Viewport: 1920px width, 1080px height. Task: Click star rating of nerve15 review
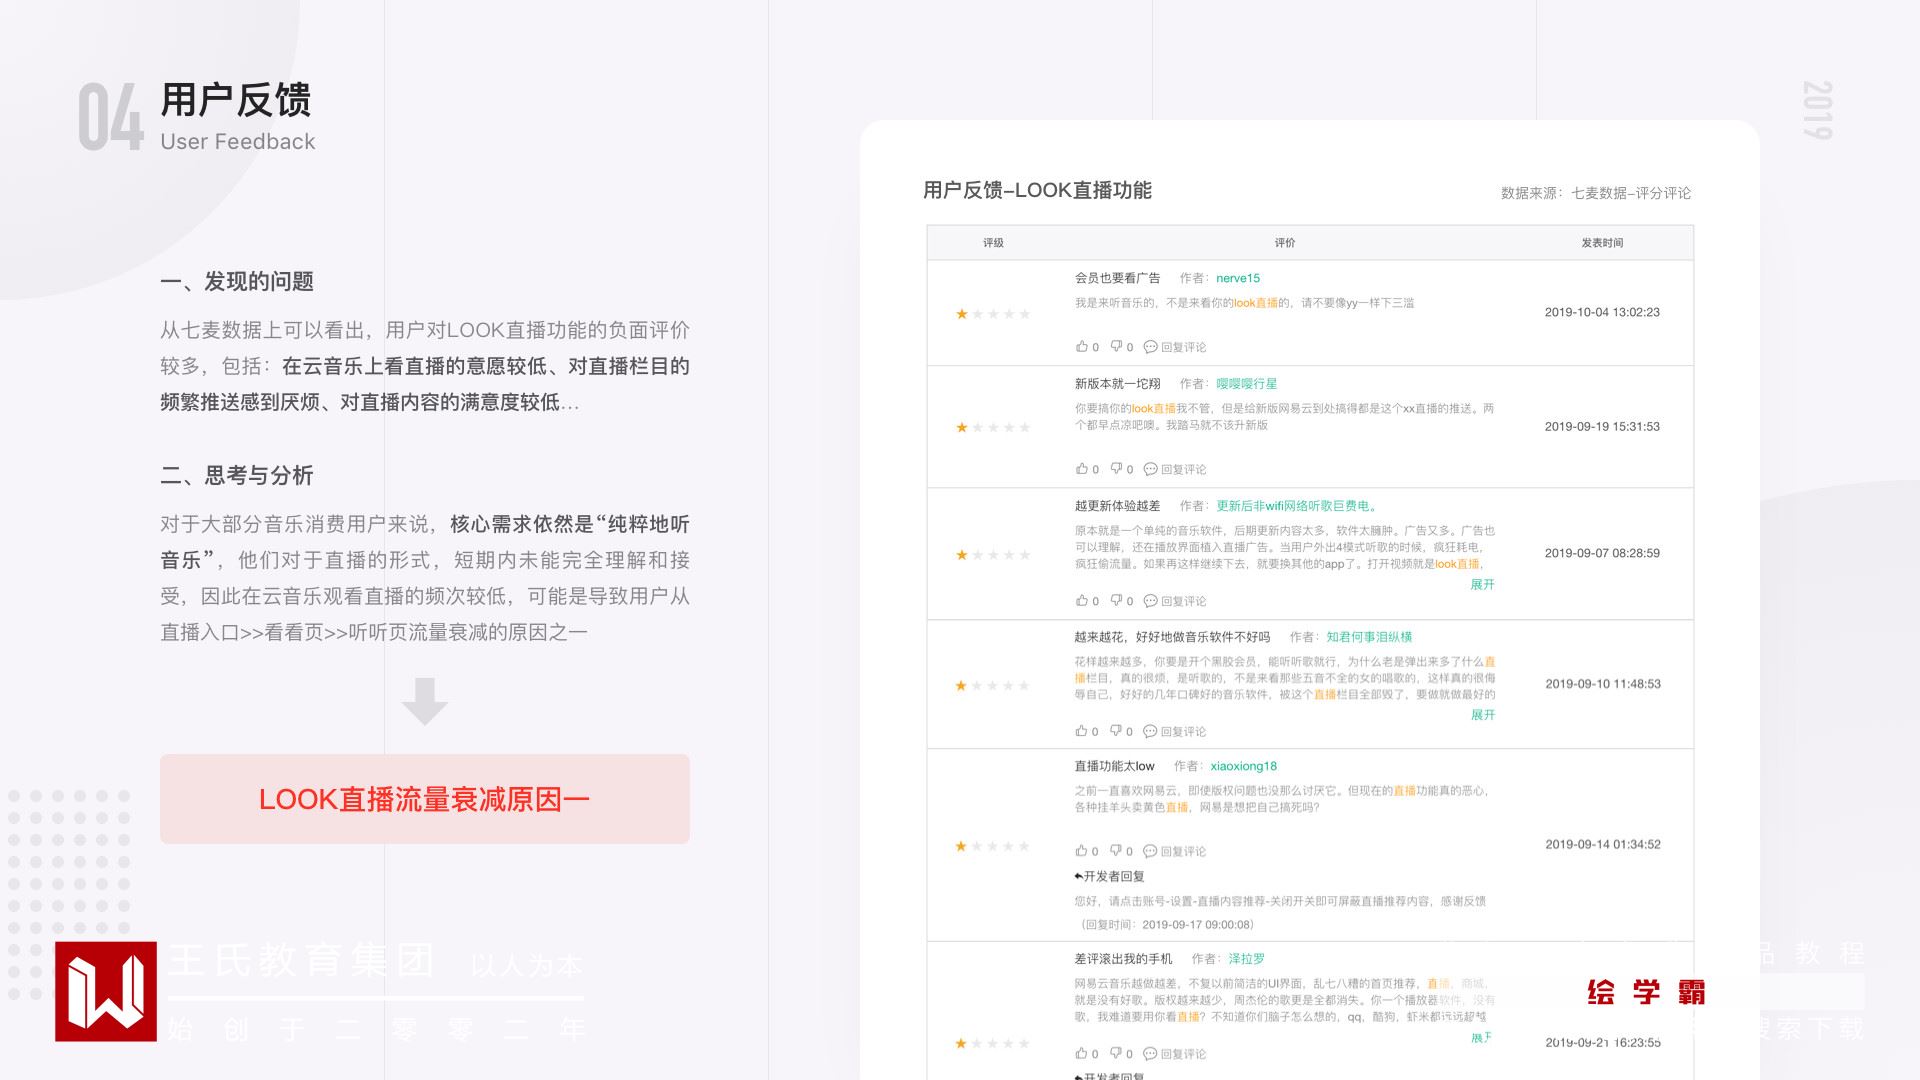click(992, 314)
